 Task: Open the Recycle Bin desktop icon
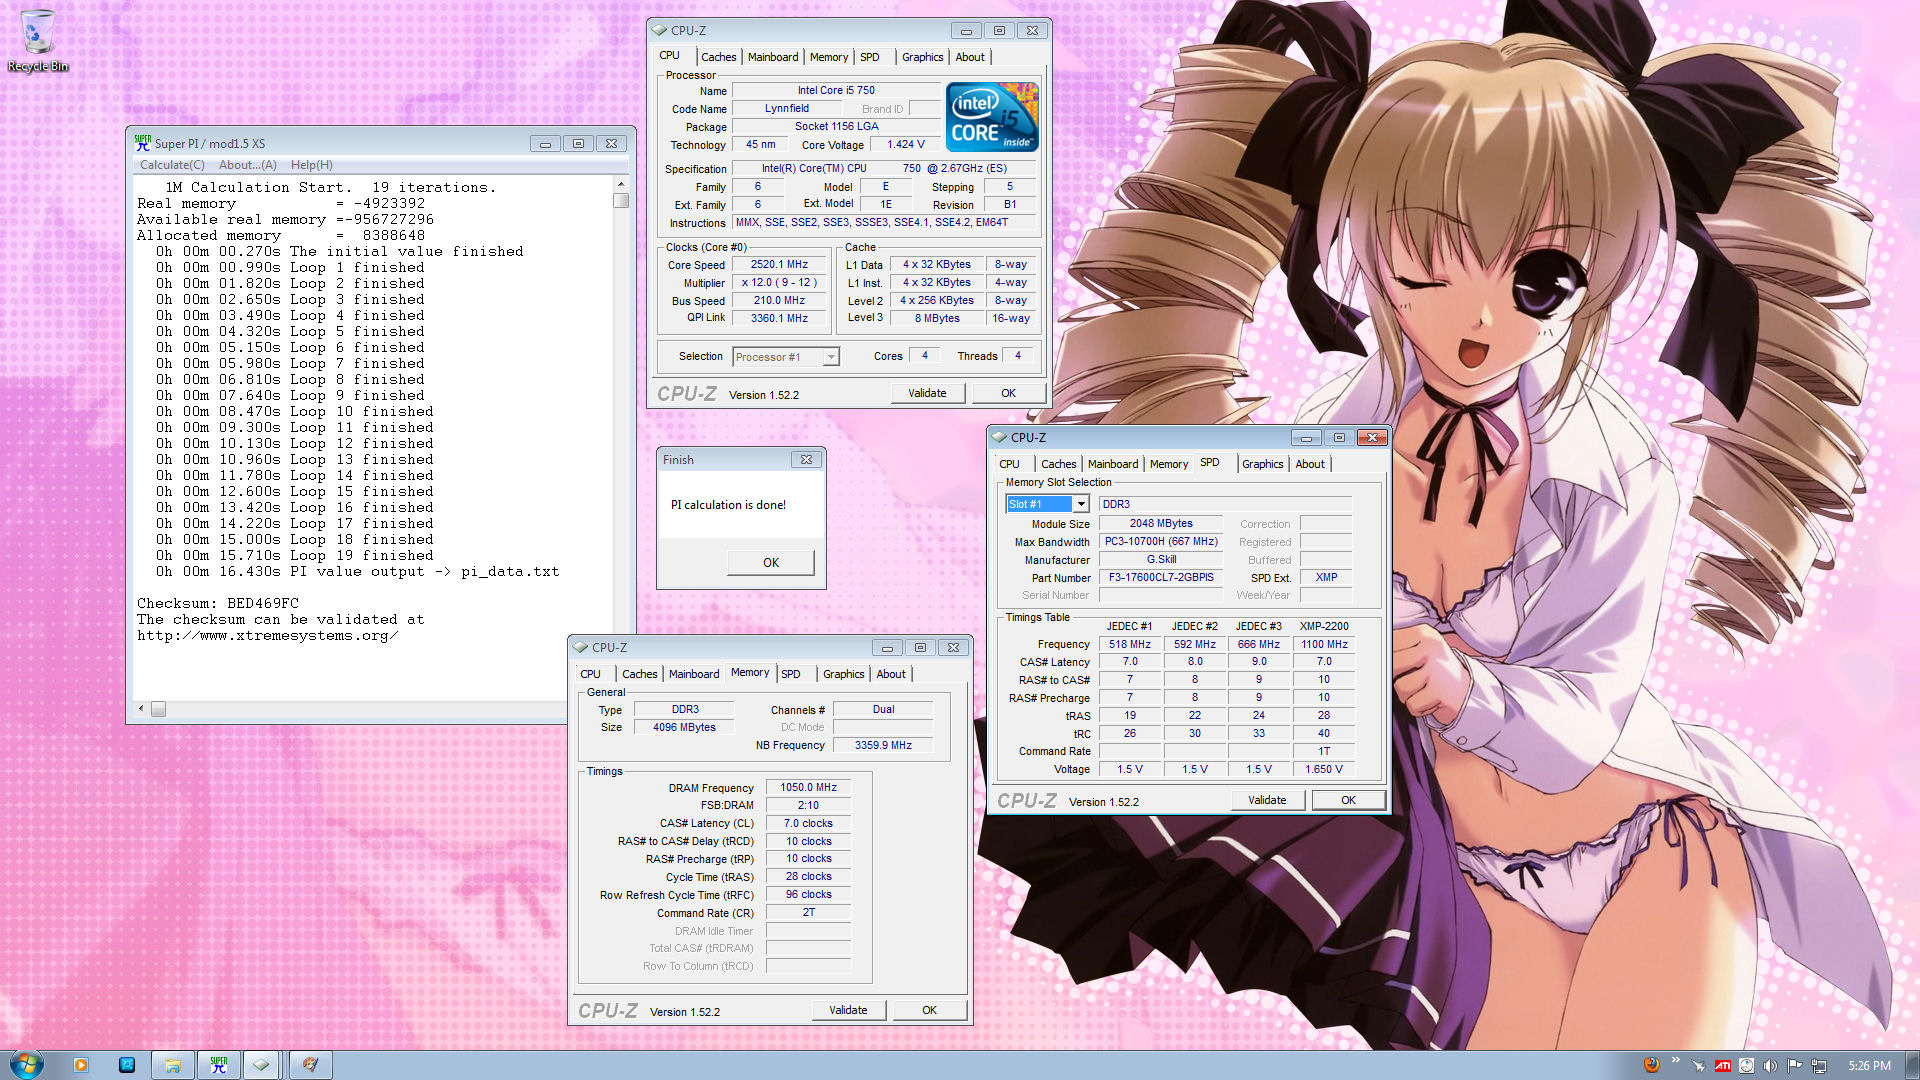pos(37,40)
